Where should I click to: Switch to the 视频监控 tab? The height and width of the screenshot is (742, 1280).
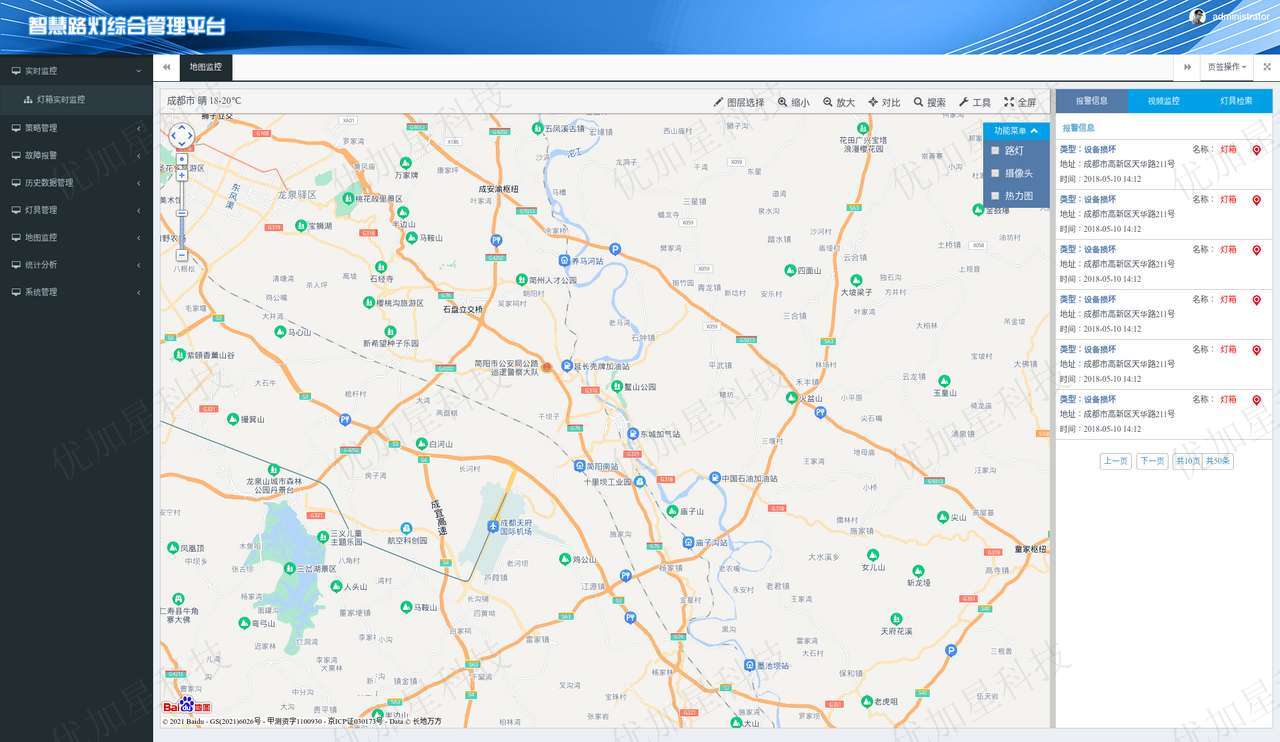pyautogui.click(x=1163, y=101)
